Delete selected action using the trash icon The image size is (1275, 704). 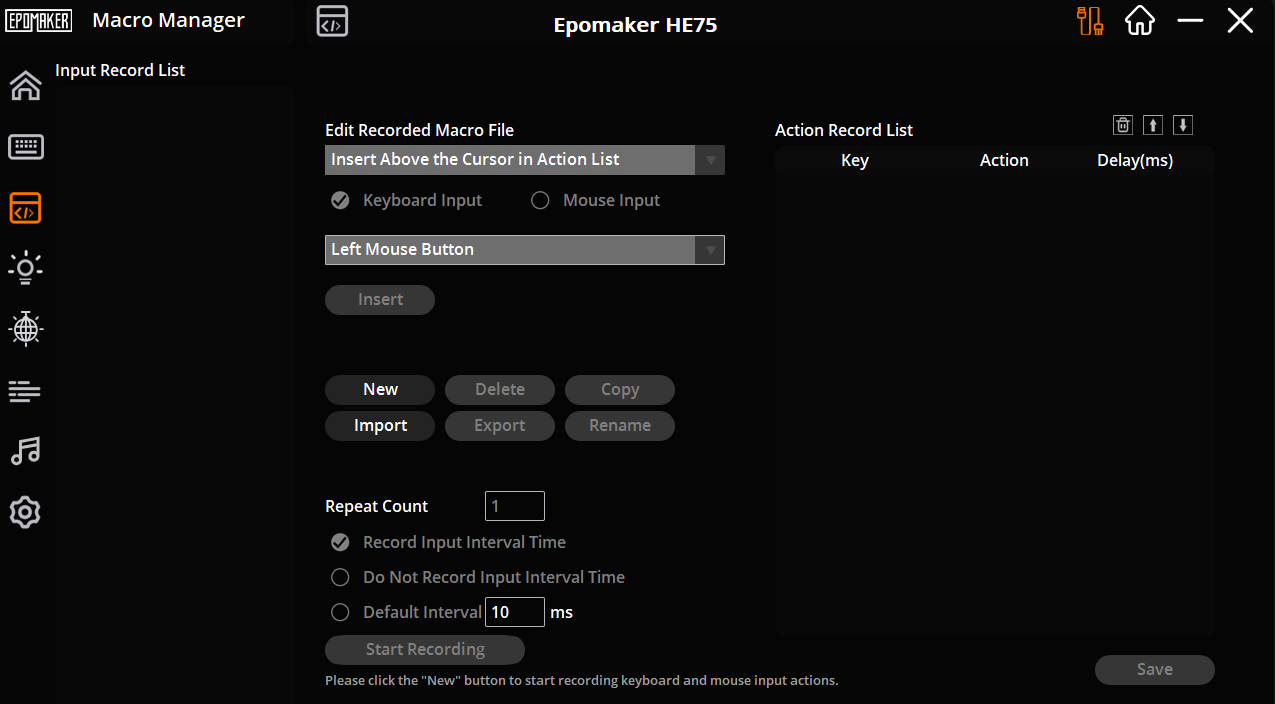coord(1123,125)
